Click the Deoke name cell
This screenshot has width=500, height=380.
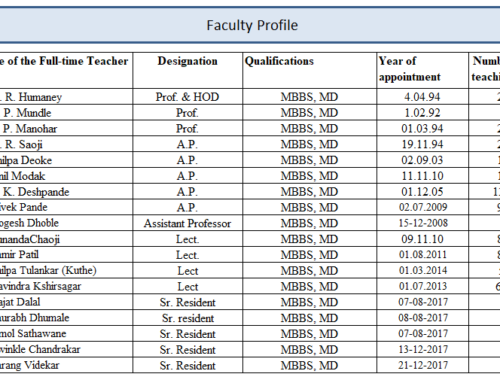point(66,160)
